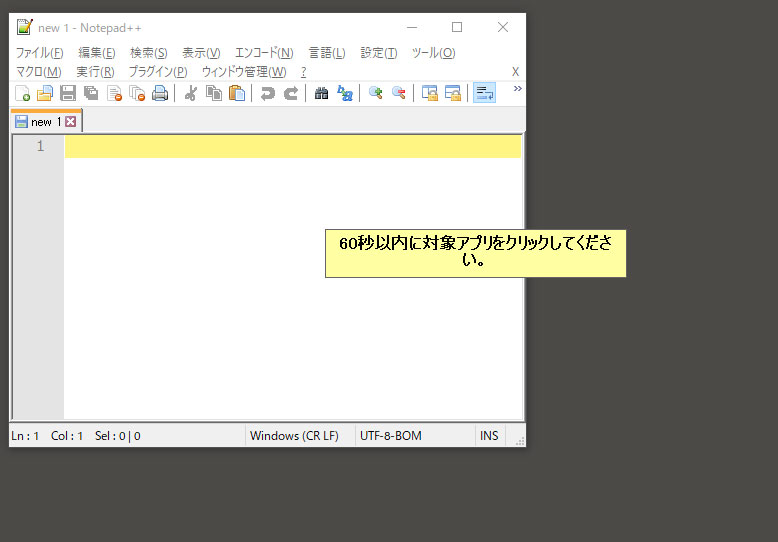Close the new 1 tab with red X
Viewport: 778px width, 542px height.
click(71, 122)
